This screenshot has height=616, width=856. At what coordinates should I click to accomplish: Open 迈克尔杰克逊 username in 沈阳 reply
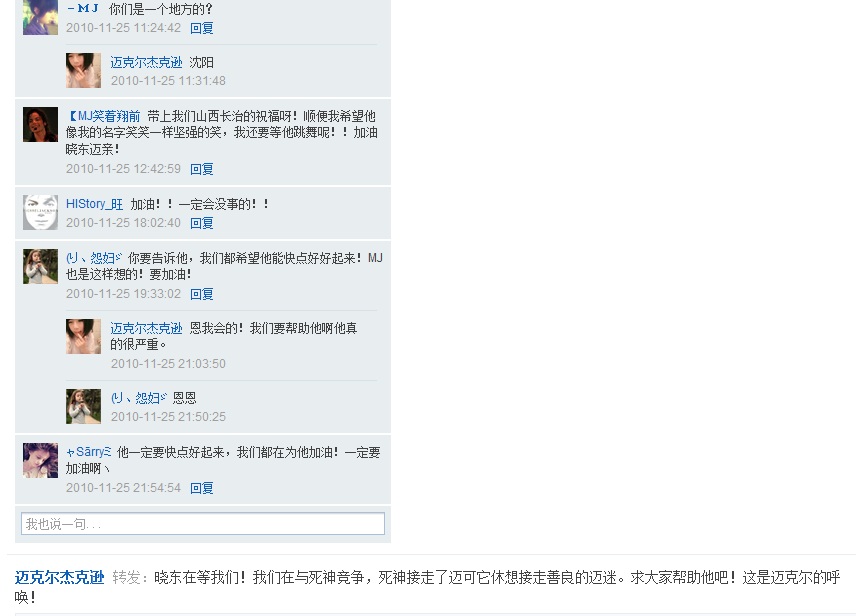pos(146,62)
